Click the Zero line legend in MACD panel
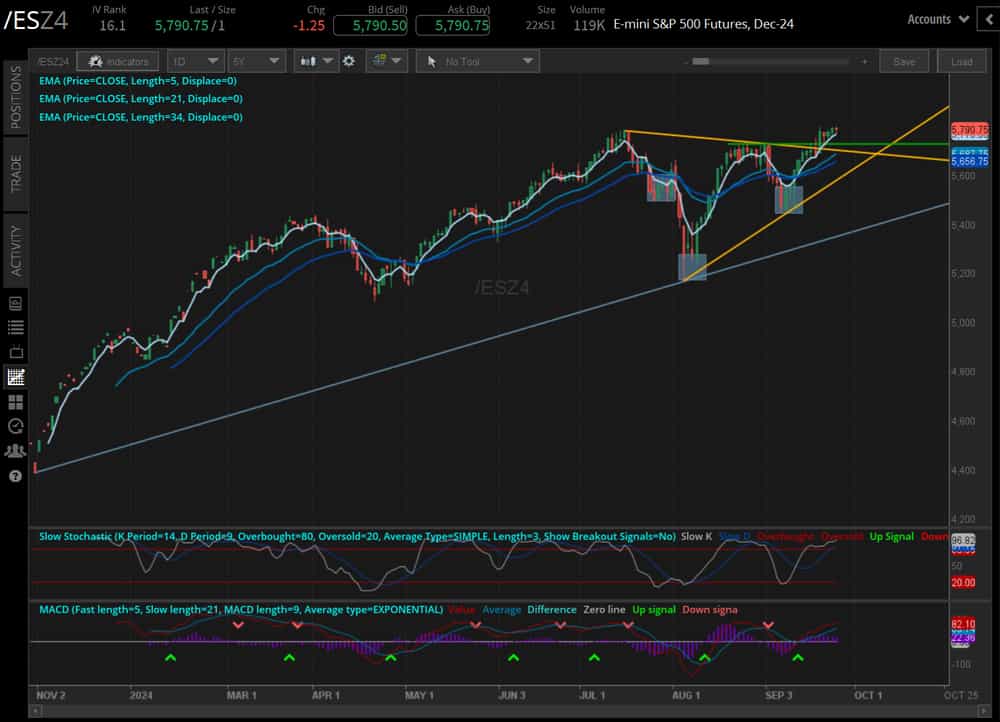The height and width of the screenshot is (722, 1000). (604, 610)
